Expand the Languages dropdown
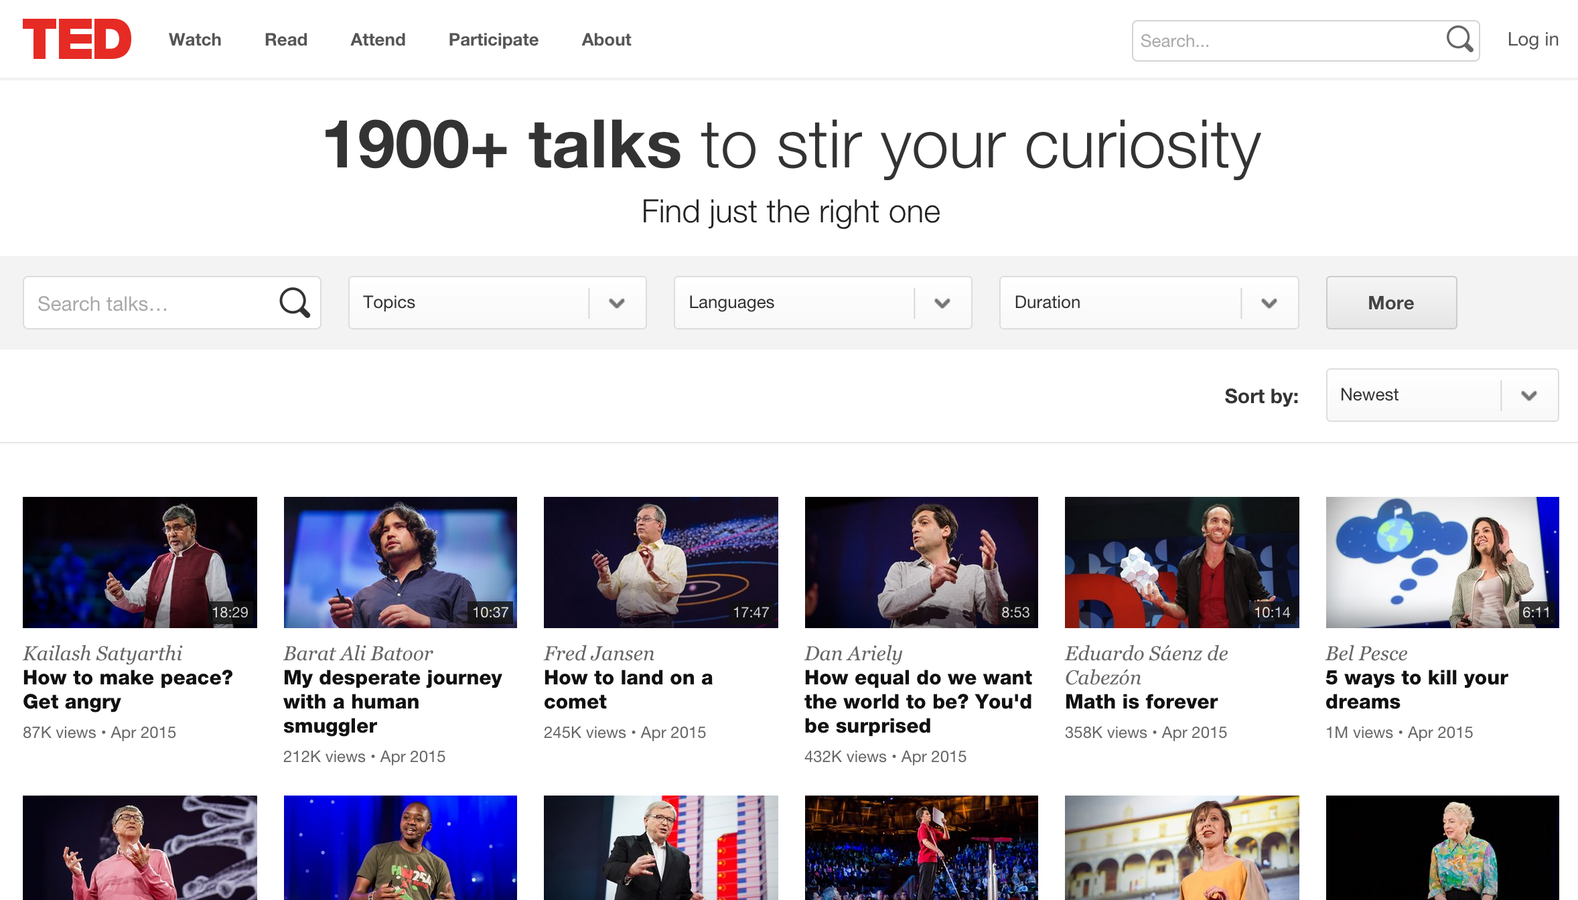 [x=823, y=303]
